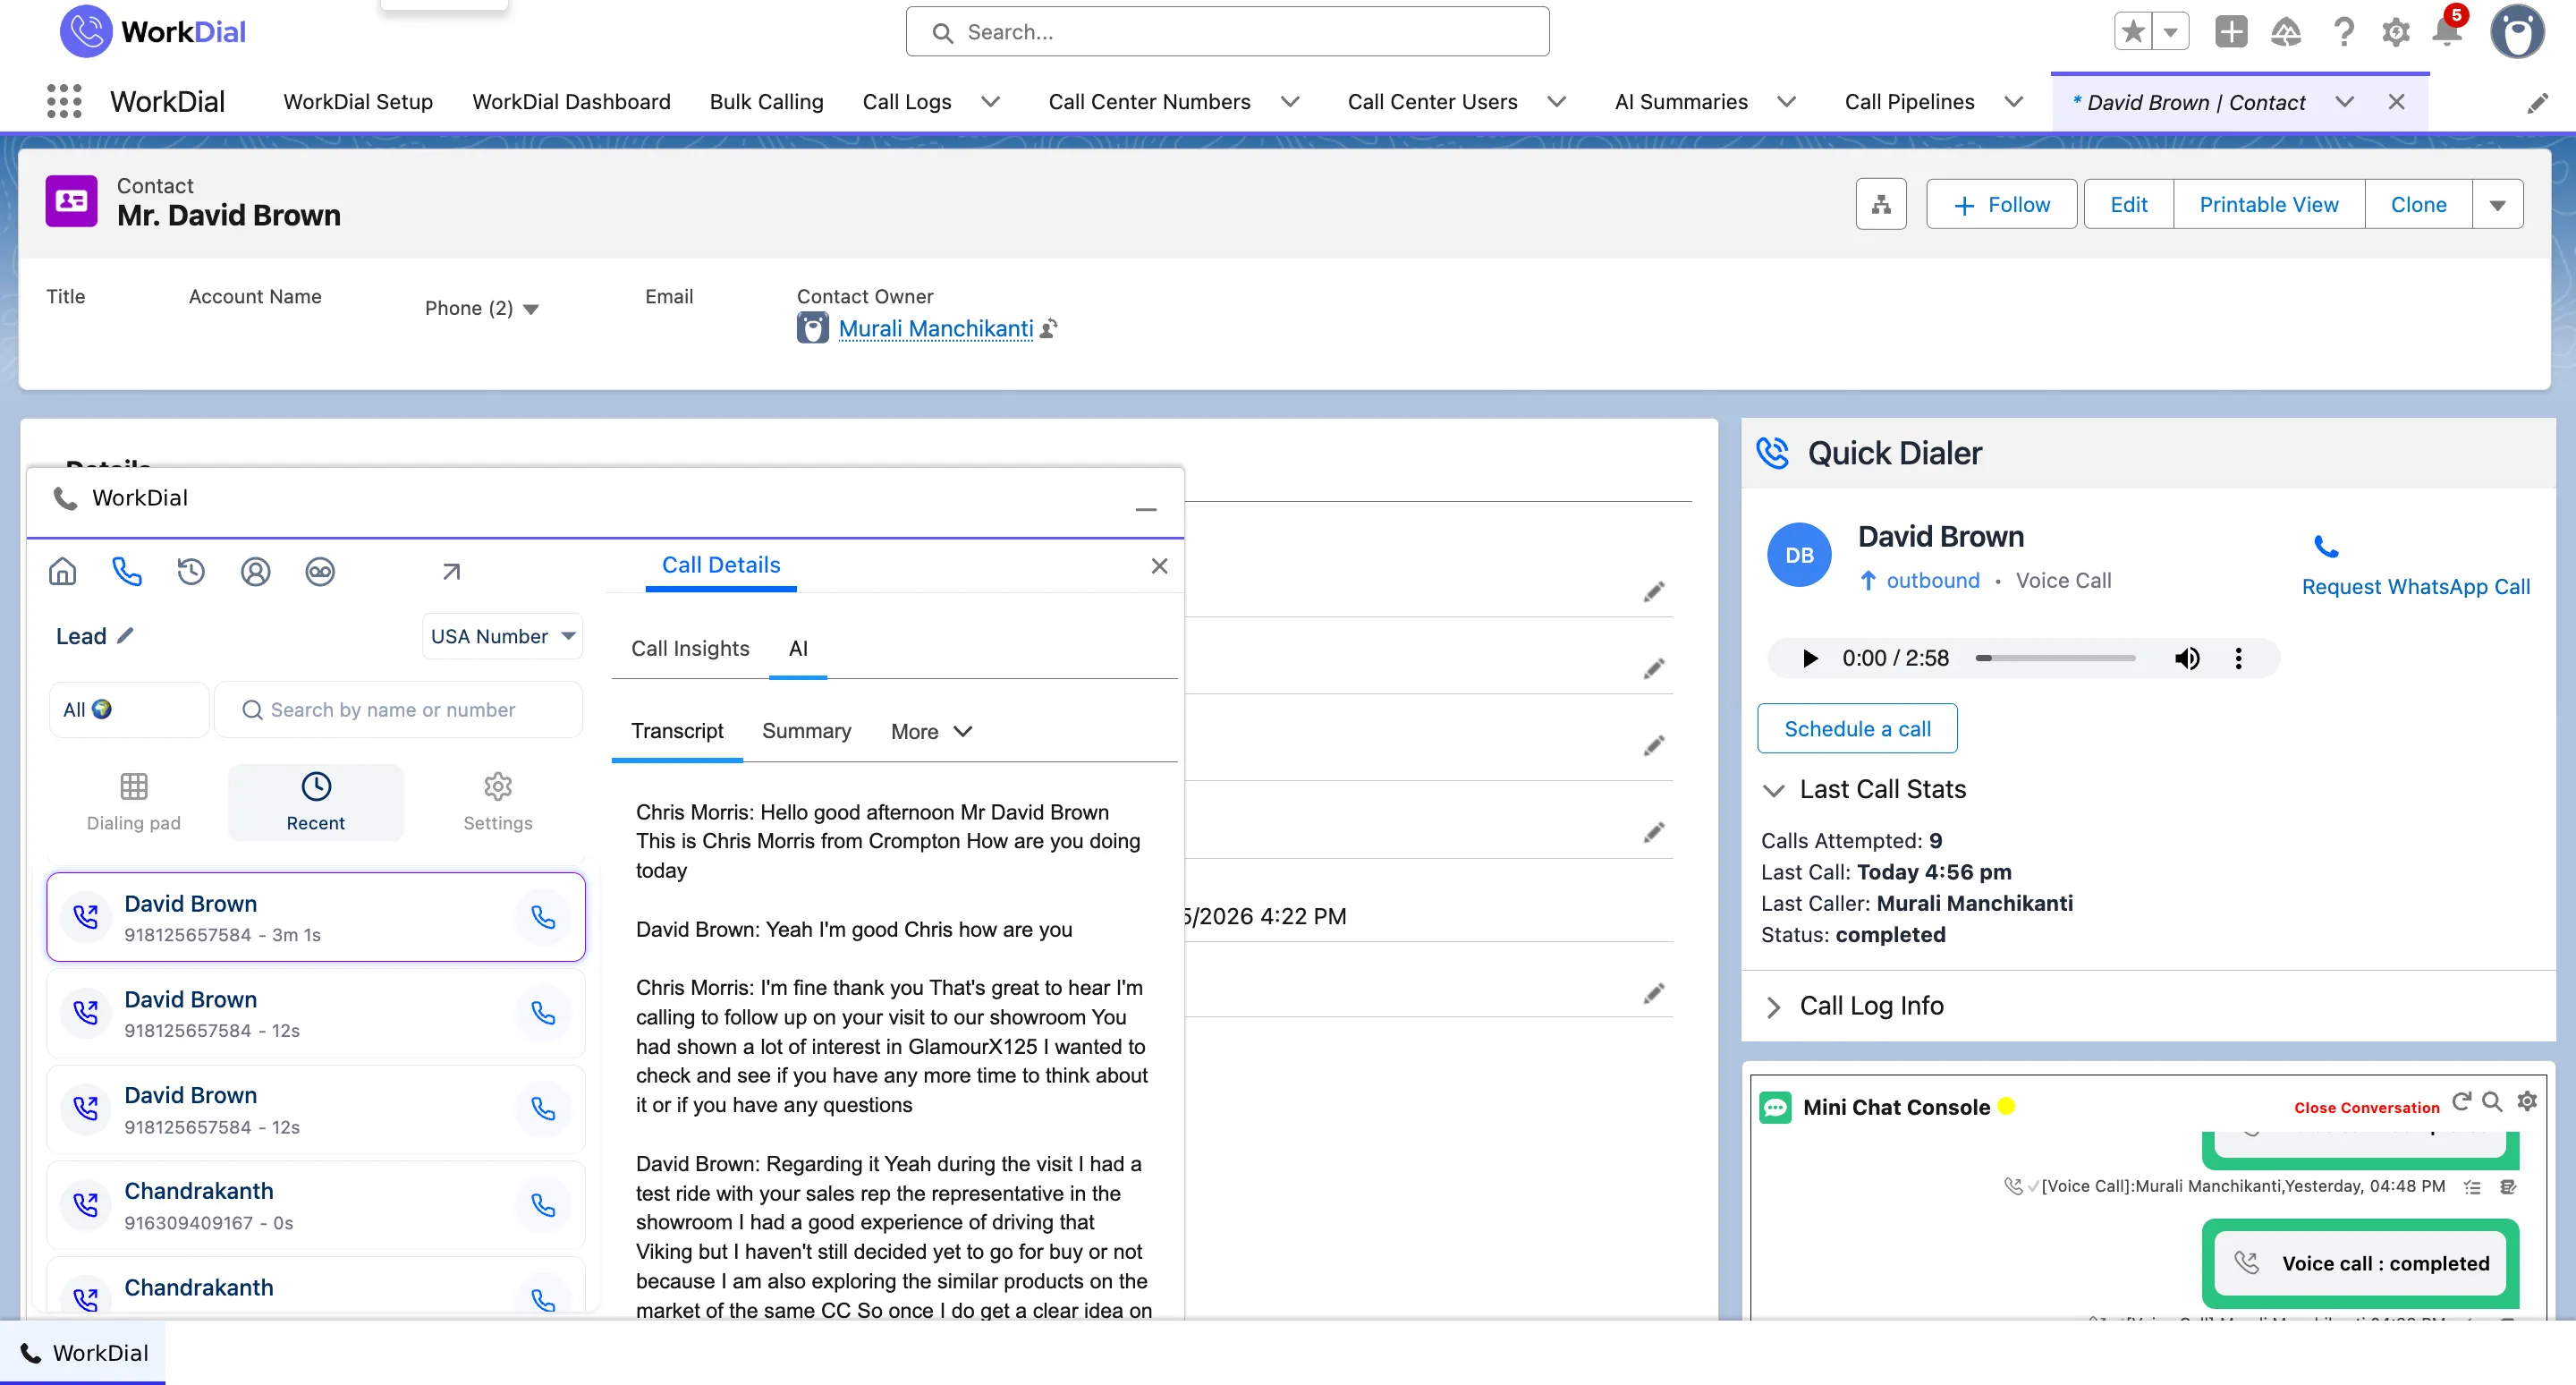Minimize the WorkDial softphone panel
This screenshot has width=2576, height=1385.
[1146, 509]
